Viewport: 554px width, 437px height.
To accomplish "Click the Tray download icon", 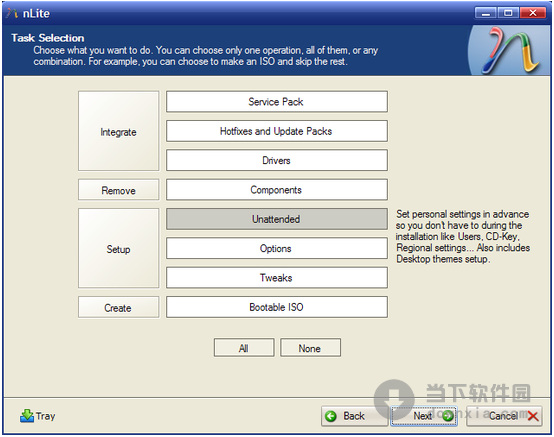I will pyautogui.click(x=27, y=416).
